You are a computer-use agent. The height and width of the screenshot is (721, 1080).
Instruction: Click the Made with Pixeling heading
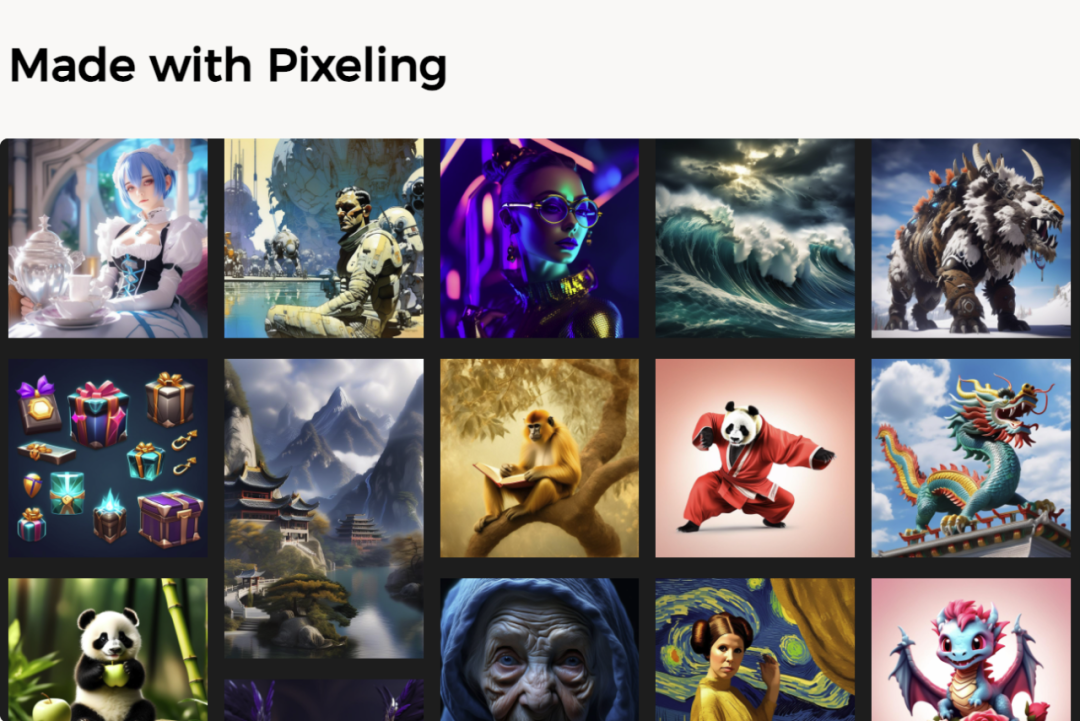point(228,67)
